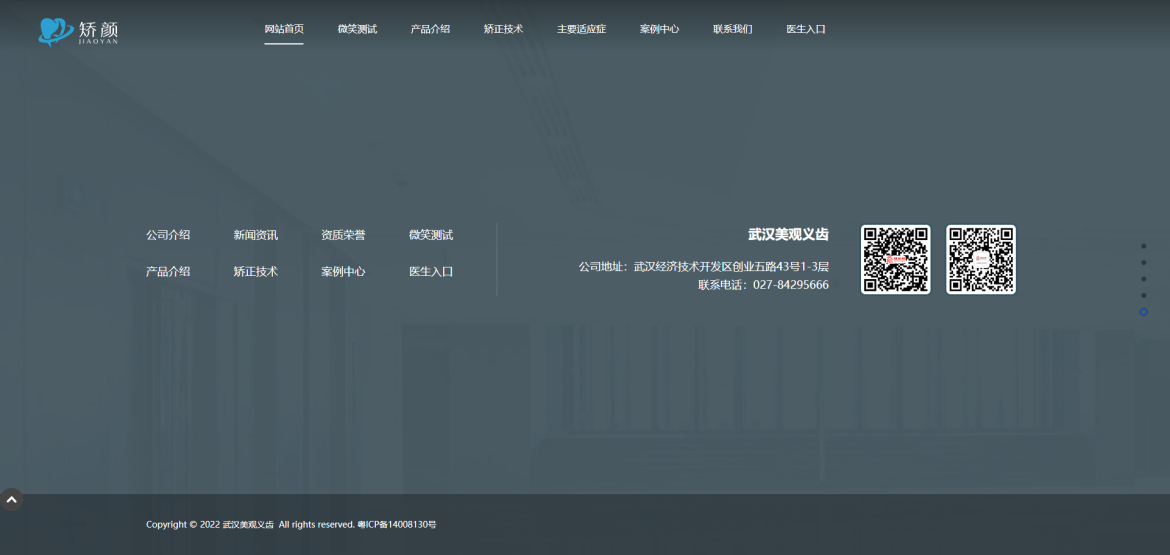The width and height of the screenshot is (1170, 555).
Task: Click the 新闻资讯 footer link
Action: (255, 235)
